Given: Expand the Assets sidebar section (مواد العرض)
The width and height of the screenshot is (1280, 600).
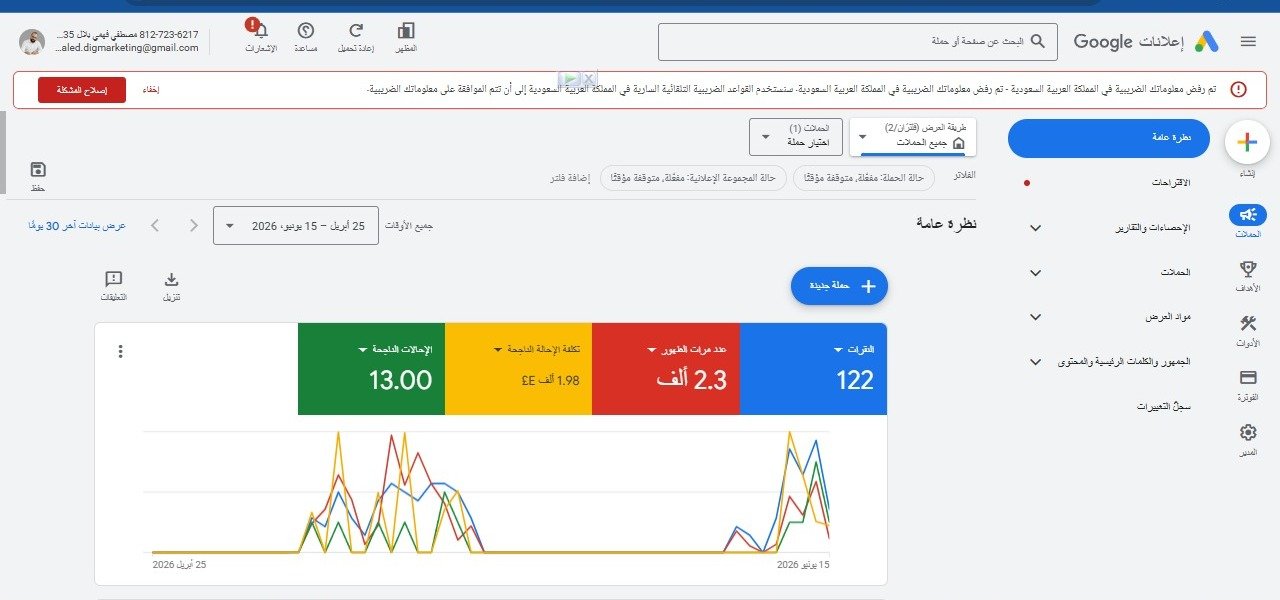Looking at the screenshot, I should click(x=1035, y=317).
